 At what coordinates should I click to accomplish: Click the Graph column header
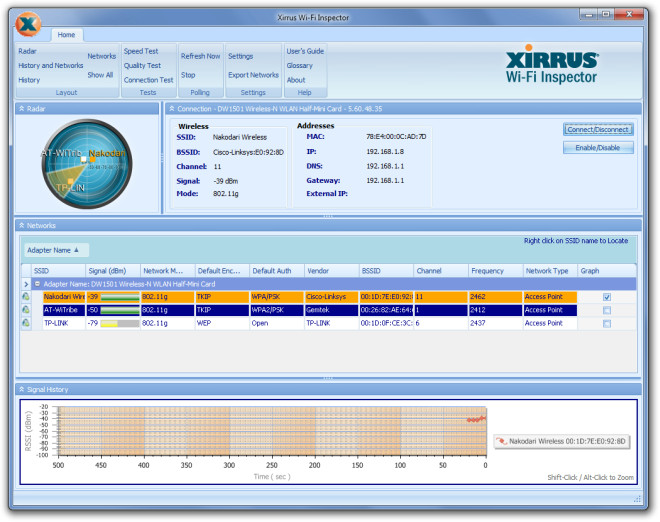click(x=607, y=271)
